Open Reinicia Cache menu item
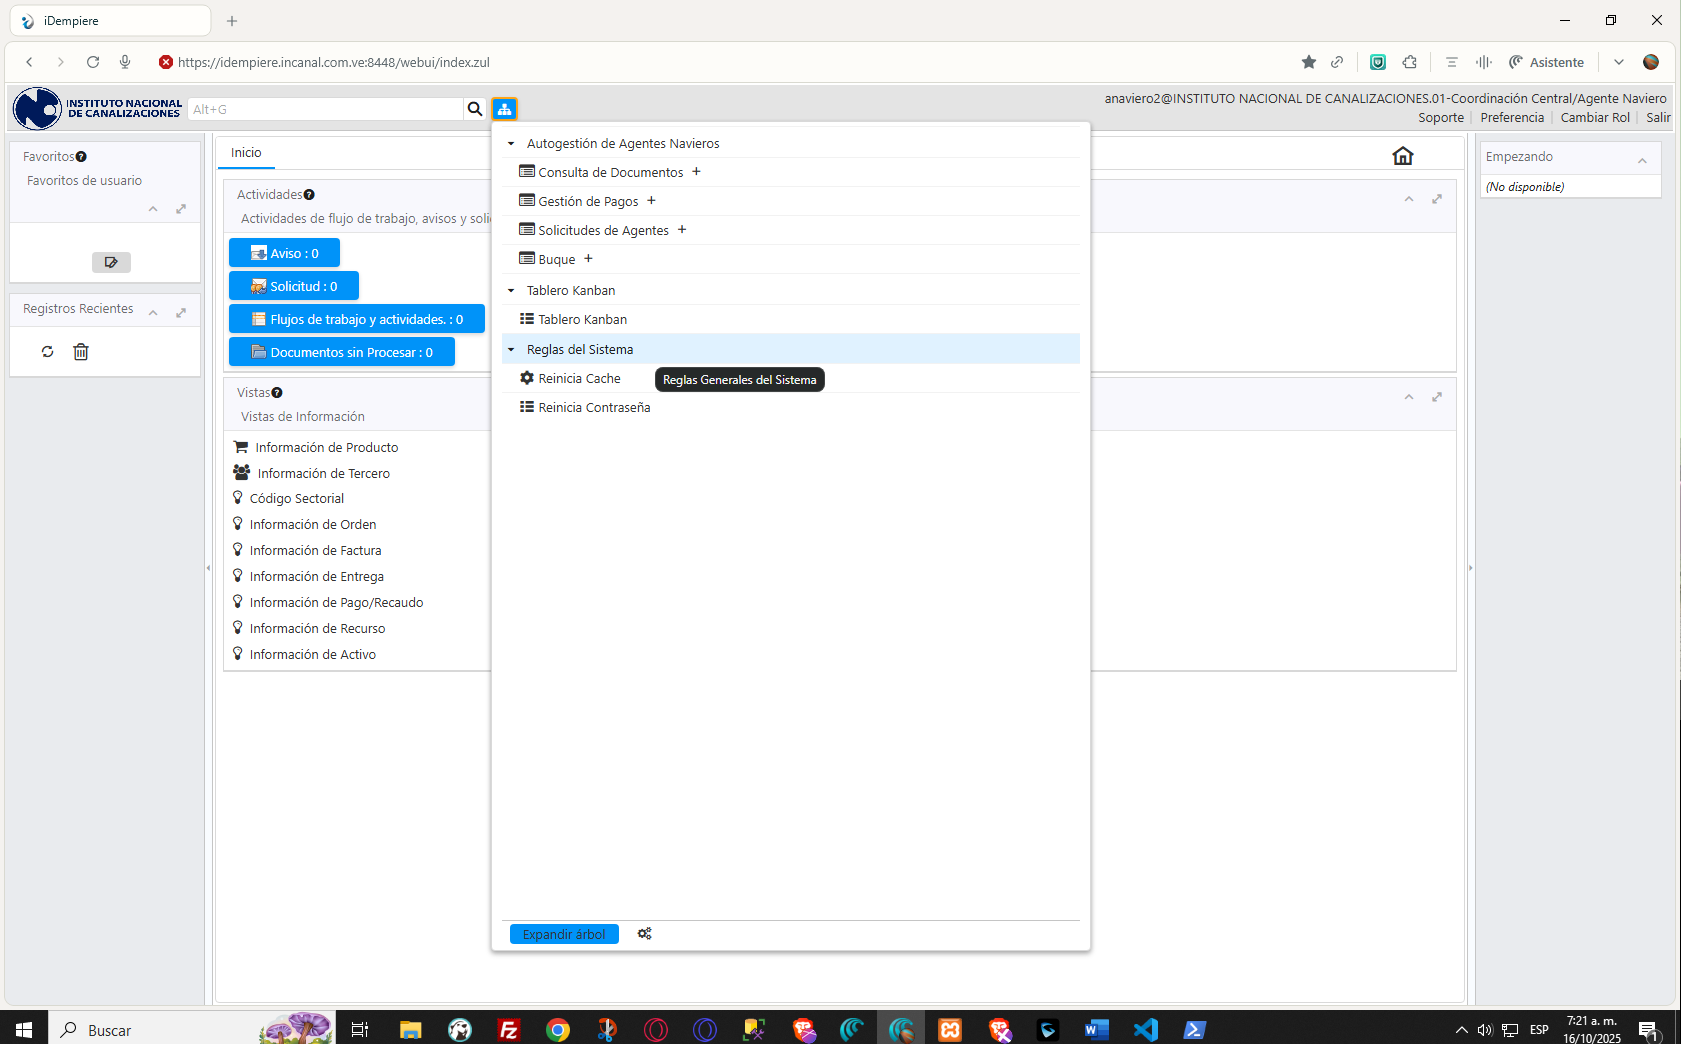1681x1044 pixels. (579, 379)
